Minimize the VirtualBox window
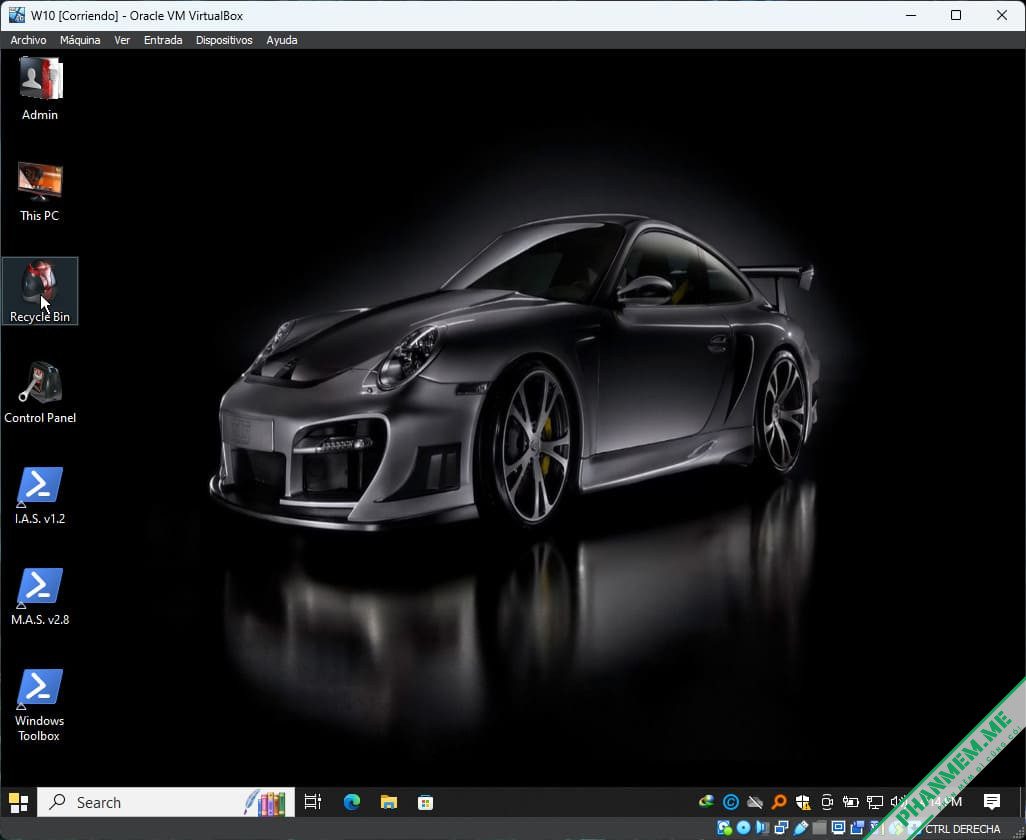 (911, 15)
